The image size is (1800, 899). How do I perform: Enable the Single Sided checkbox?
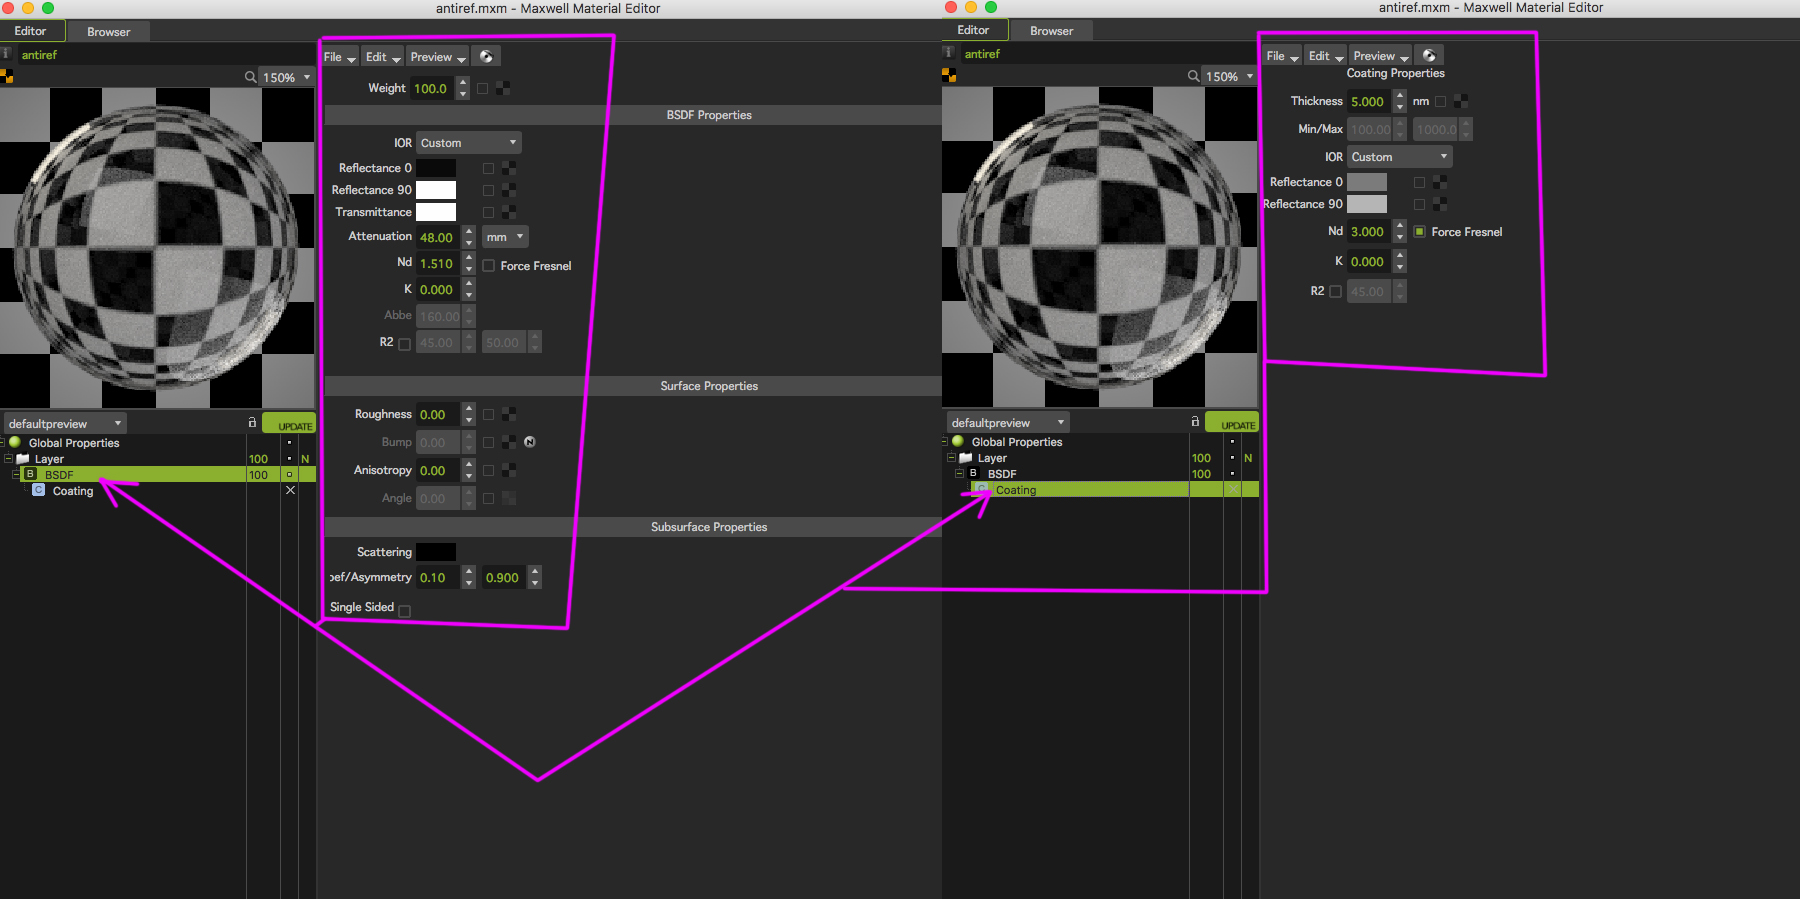(x=404, y=610)
